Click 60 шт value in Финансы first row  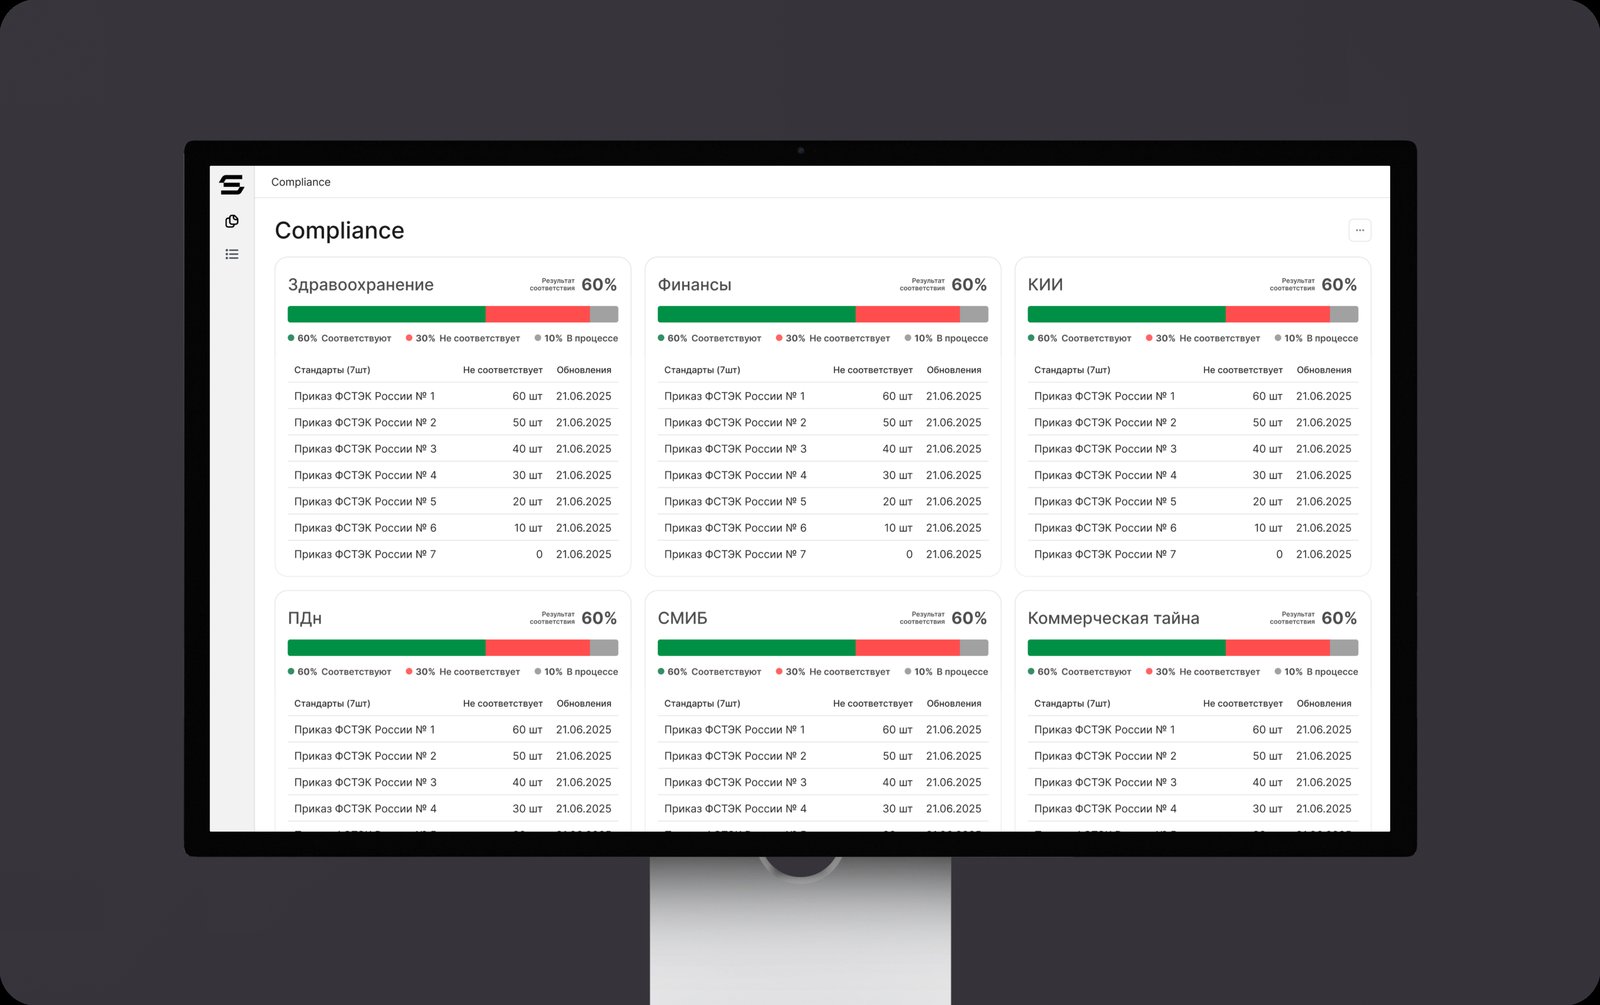897,396
